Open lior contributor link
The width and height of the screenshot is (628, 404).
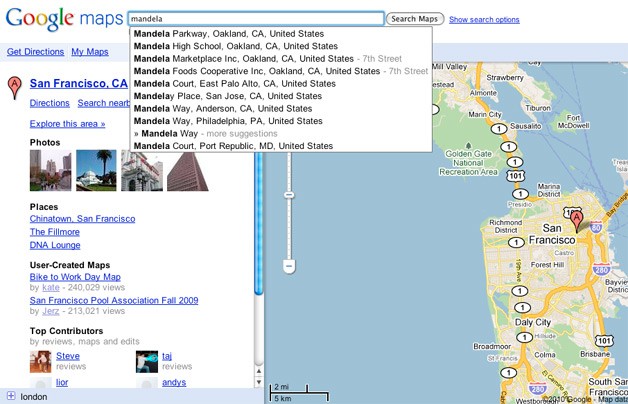[62, 382]
